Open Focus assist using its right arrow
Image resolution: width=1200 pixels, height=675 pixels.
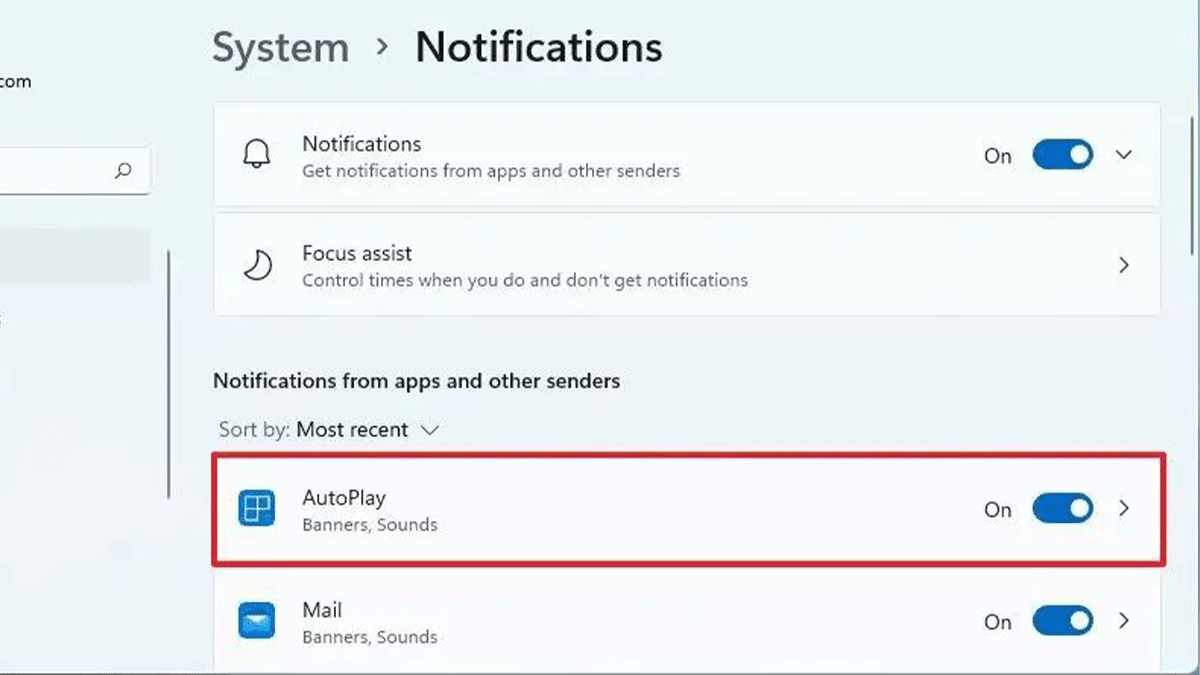pos(1124,265)
